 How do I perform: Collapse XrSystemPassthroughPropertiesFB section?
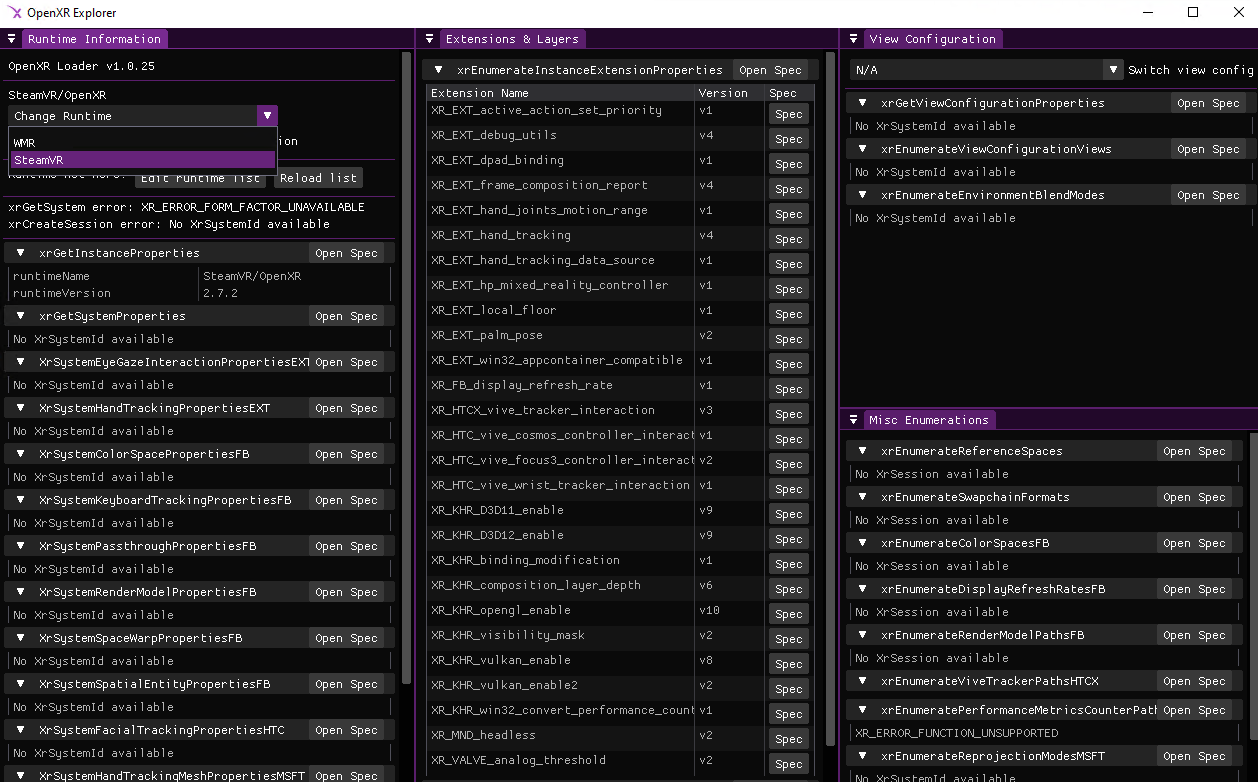click(20, 546)
